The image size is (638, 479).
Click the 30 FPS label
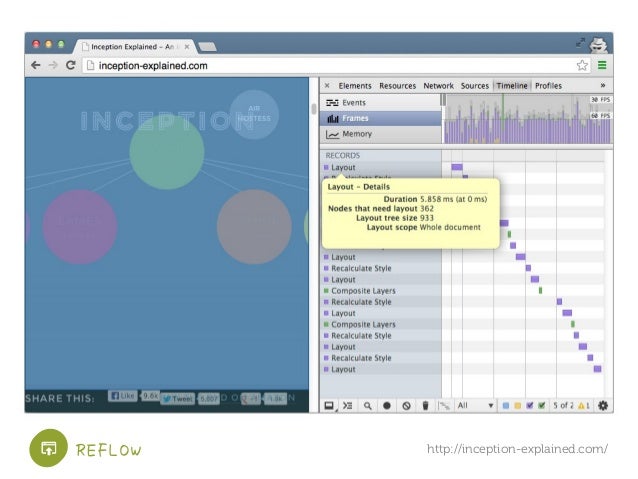[x=600, y=100]
